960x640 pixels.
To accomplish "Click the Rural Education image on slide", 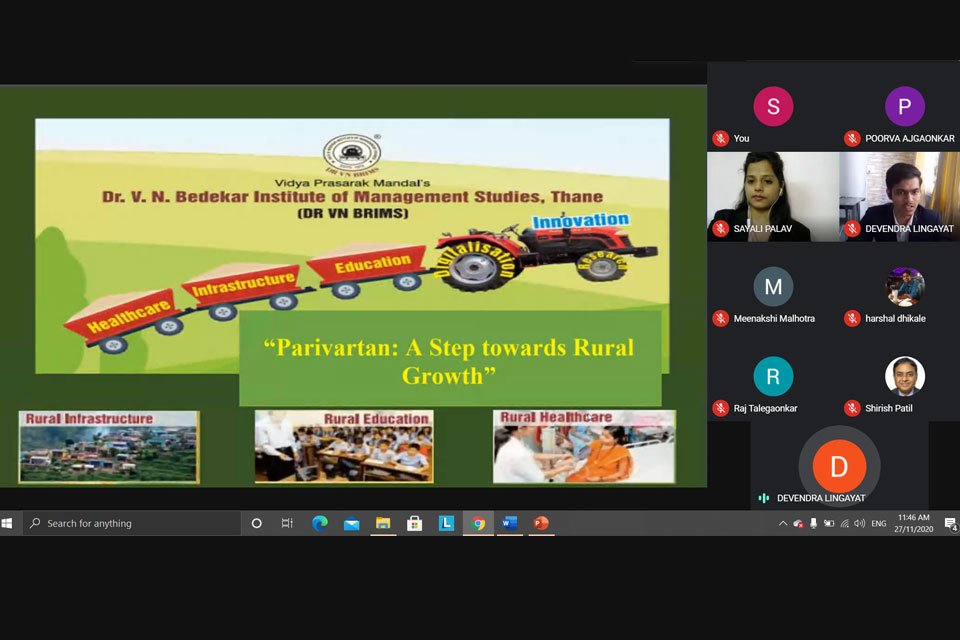I will pyautogui.click(x=344, y=446).
